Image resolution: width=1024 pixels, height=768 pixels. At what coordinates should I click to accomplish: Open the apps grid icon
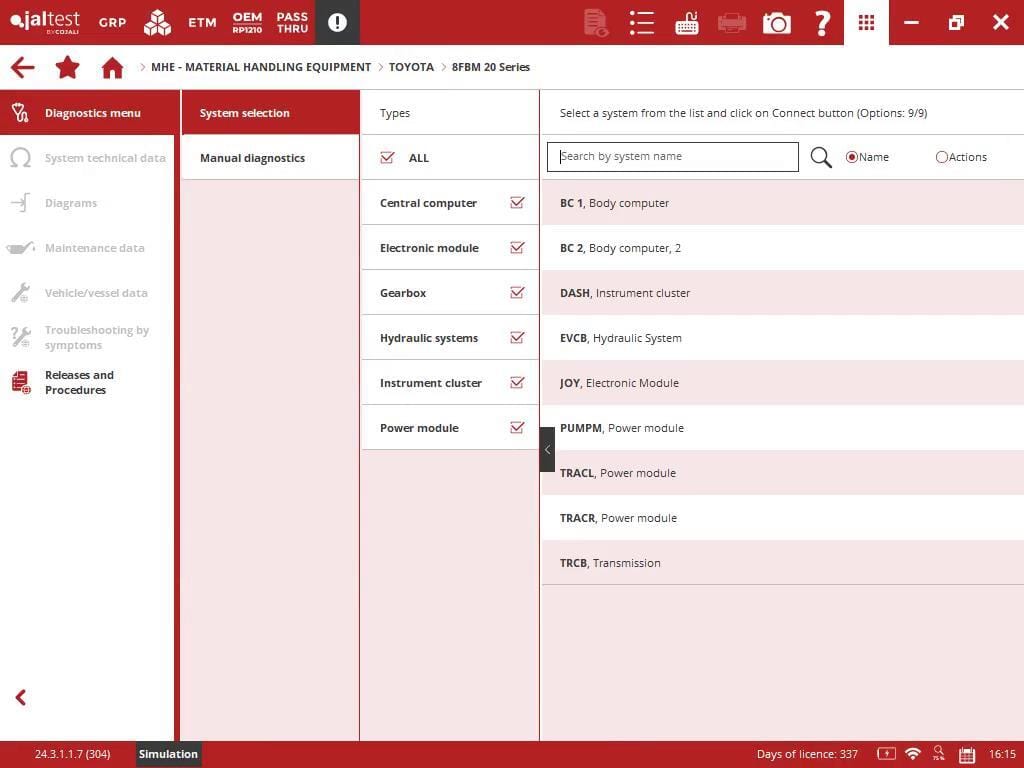tap(866, 22)
